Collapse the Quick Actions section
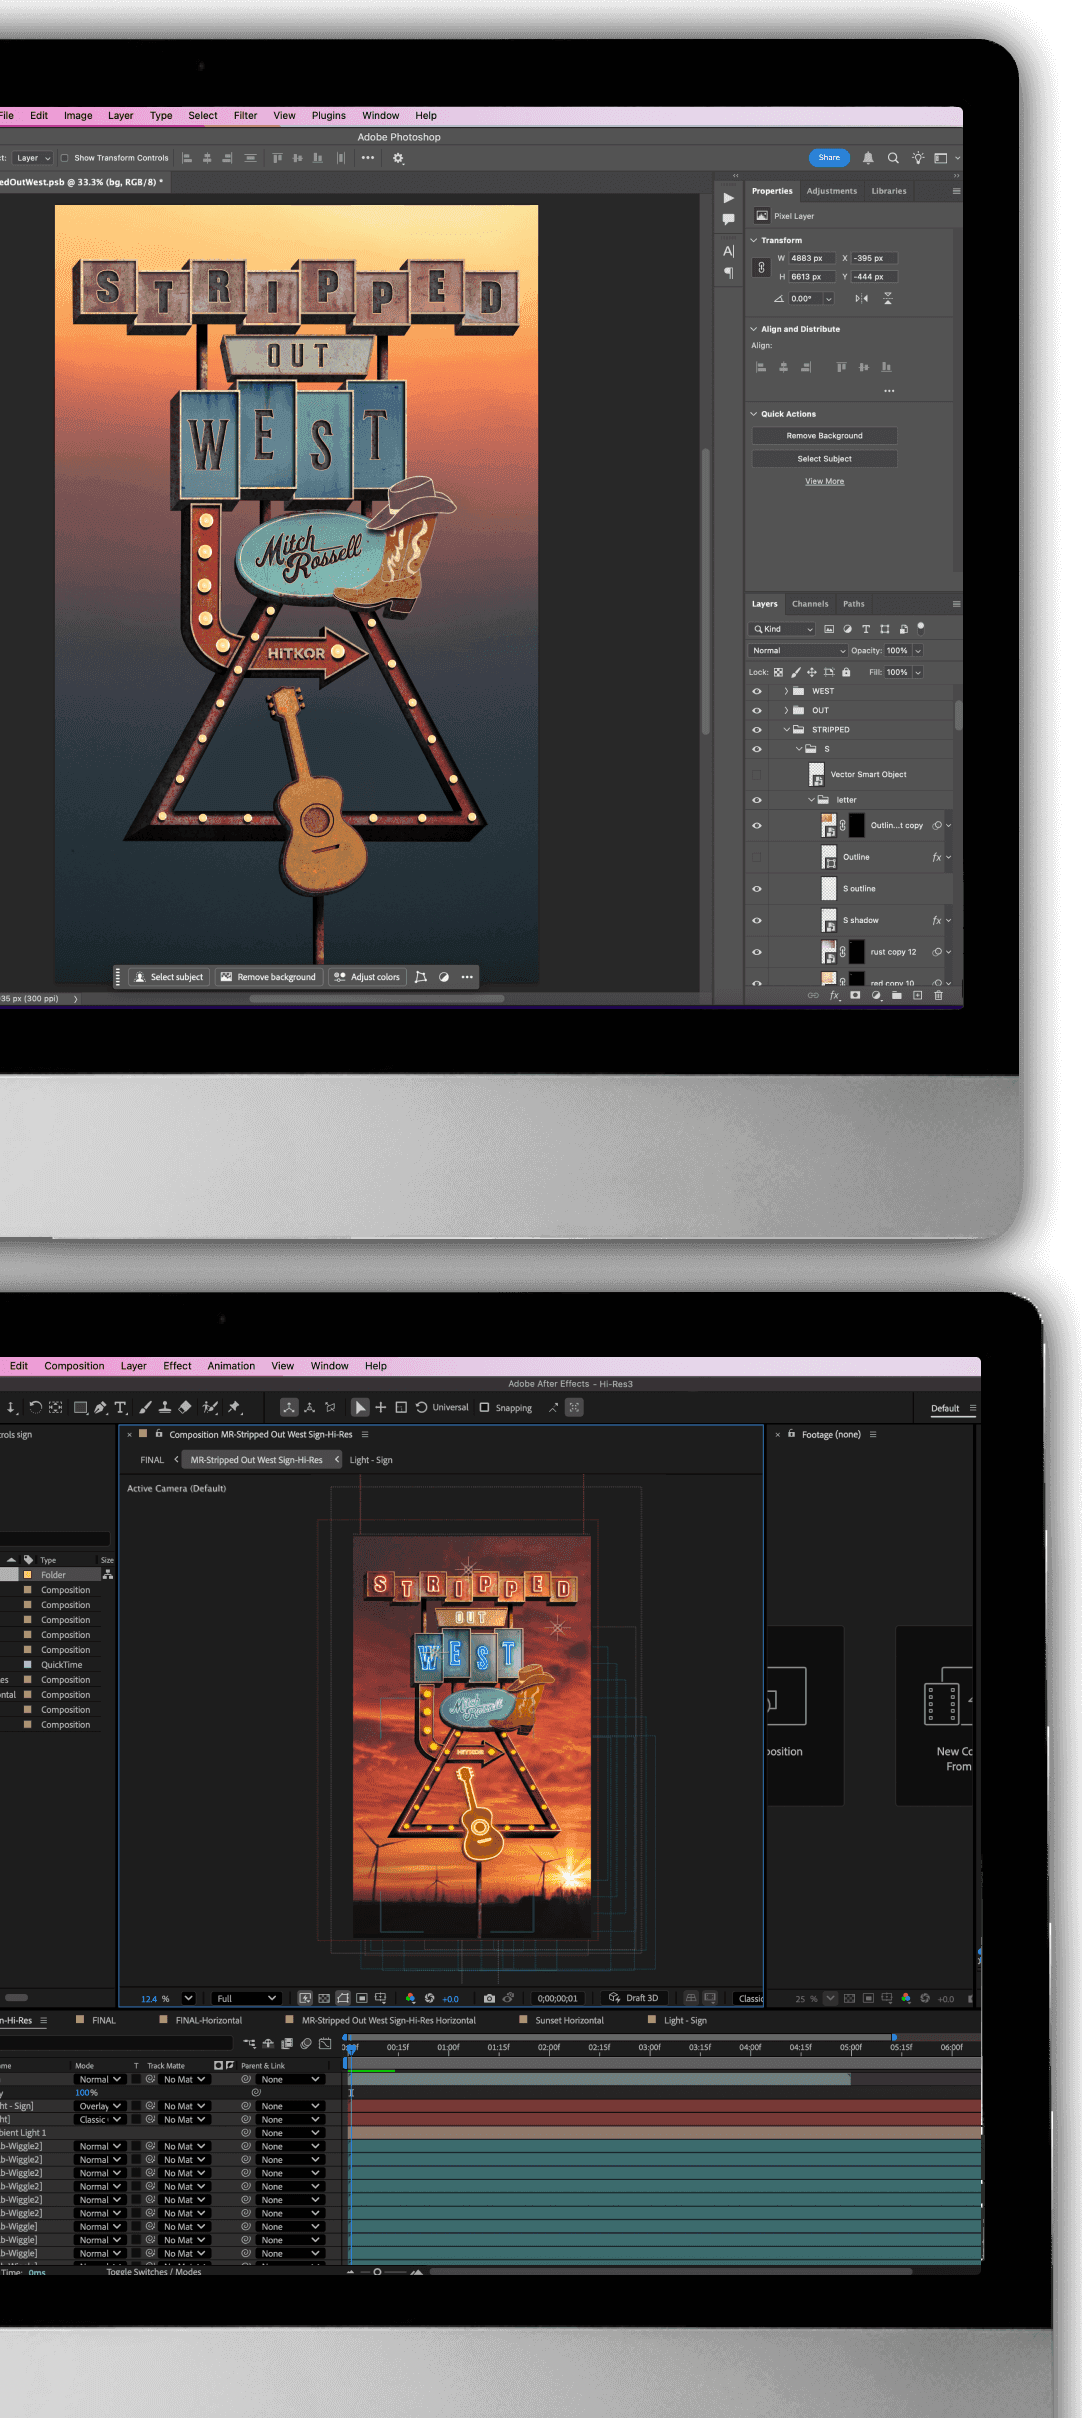Screen dimensions: 1082x2418 click(754, 414)
